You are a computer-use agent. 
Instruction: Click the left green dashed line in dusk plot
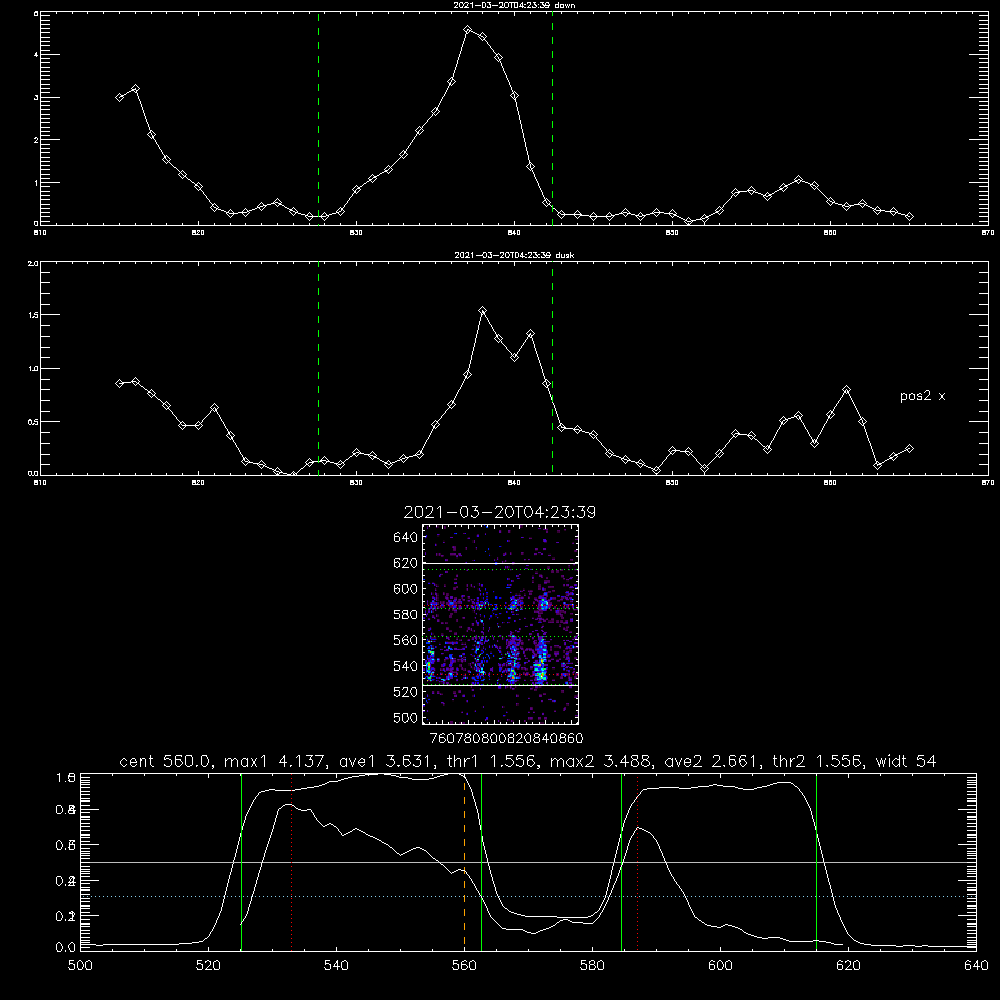tap(318, 368)
